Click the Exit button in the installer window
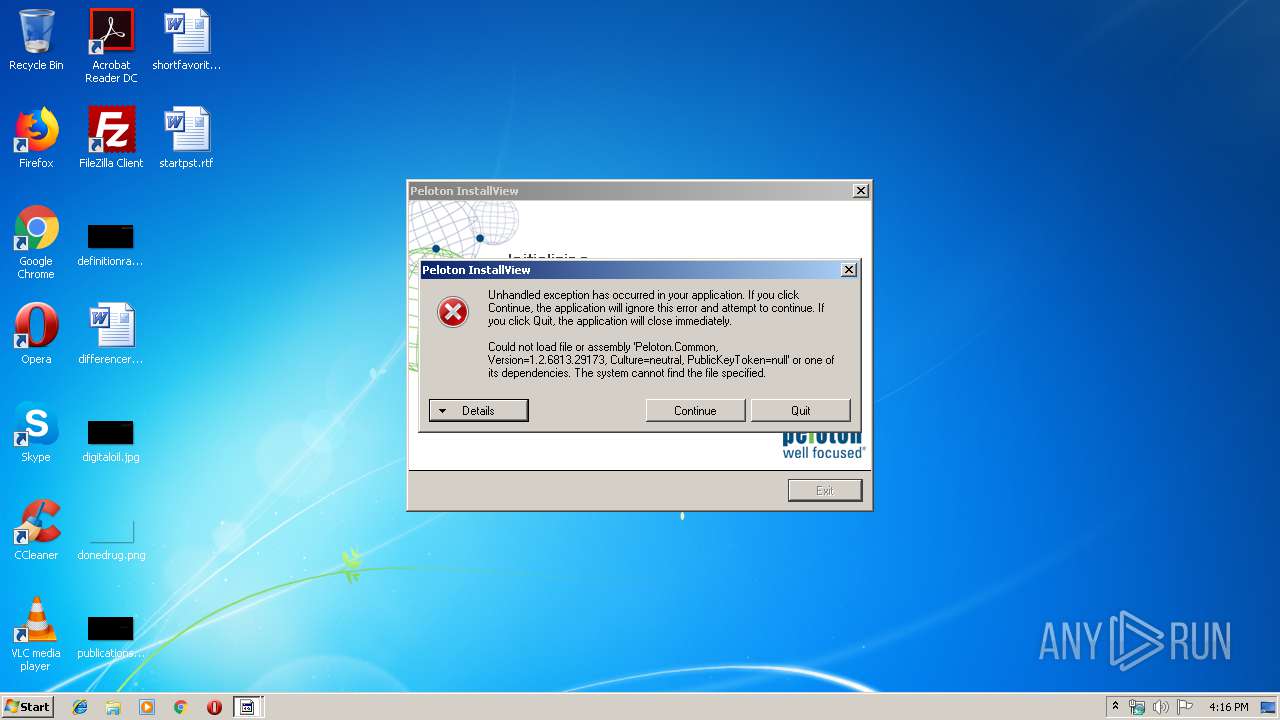 [x=824, y=490]
